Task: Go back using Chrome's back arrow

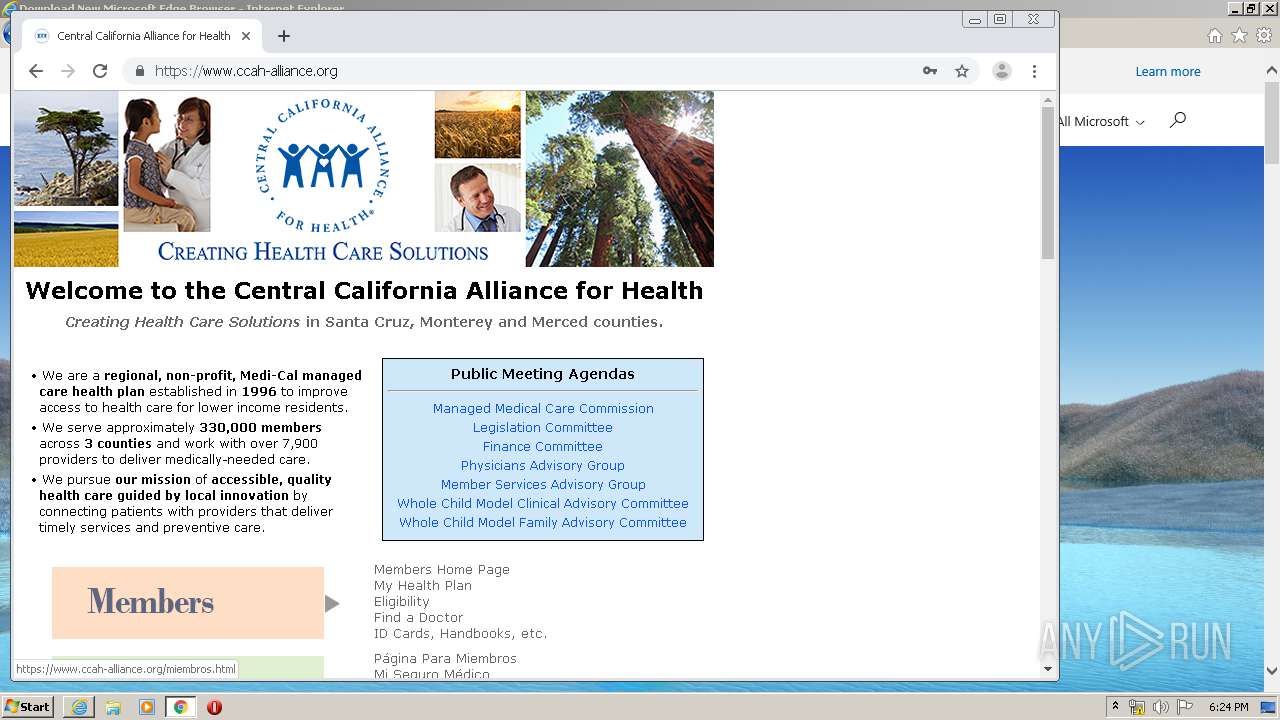Action: [36, 71]
